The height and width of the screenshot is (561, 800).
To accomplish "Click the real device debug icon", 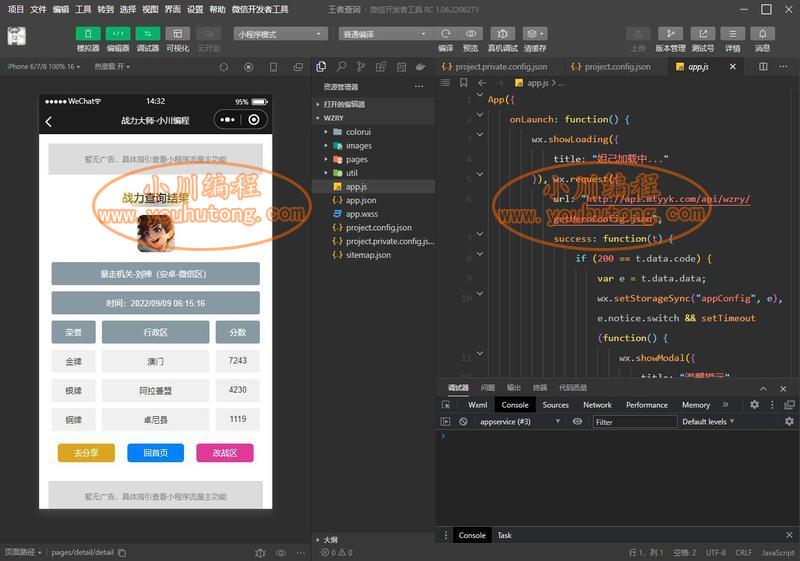I will [503, 34].
